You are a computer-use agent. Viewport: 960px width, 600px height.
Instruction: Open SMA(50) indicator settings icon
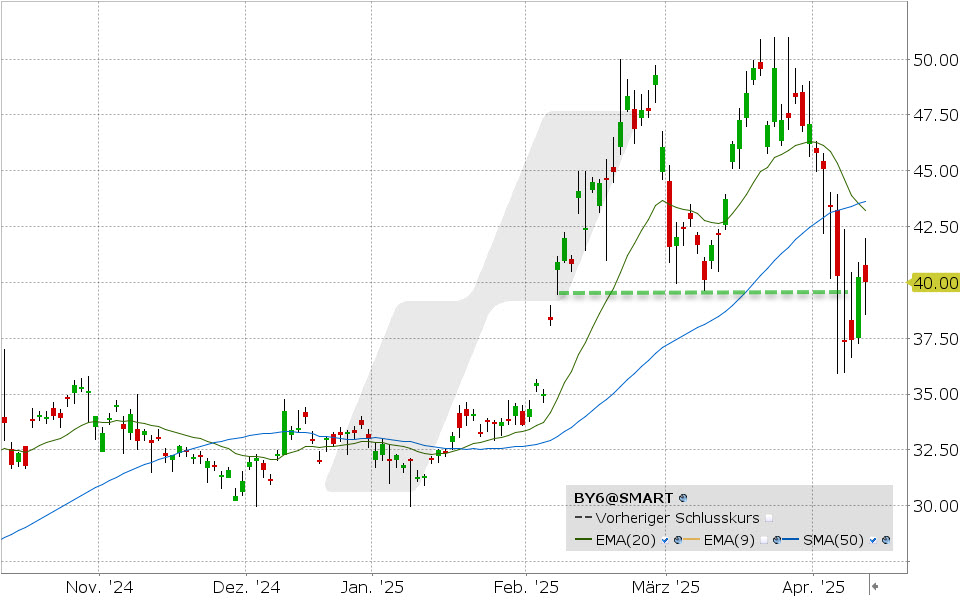(886, 540)
